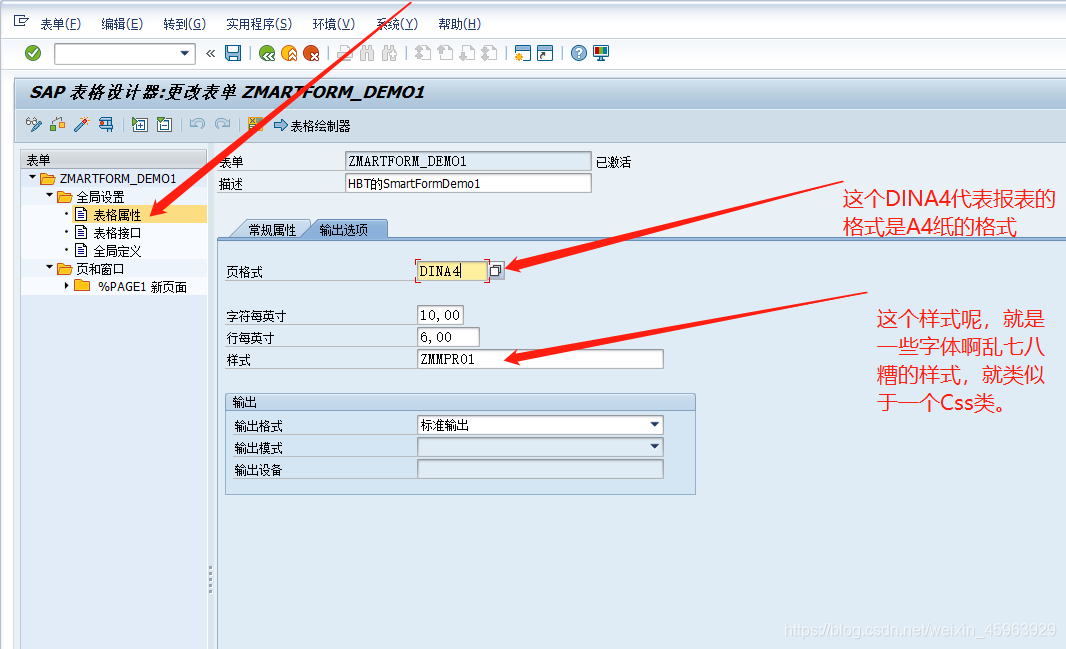Image resolution: width=1066 pixels, height=649 pixels.
Task: Click the 行每英寸 field
Action: tap(448, 337)
